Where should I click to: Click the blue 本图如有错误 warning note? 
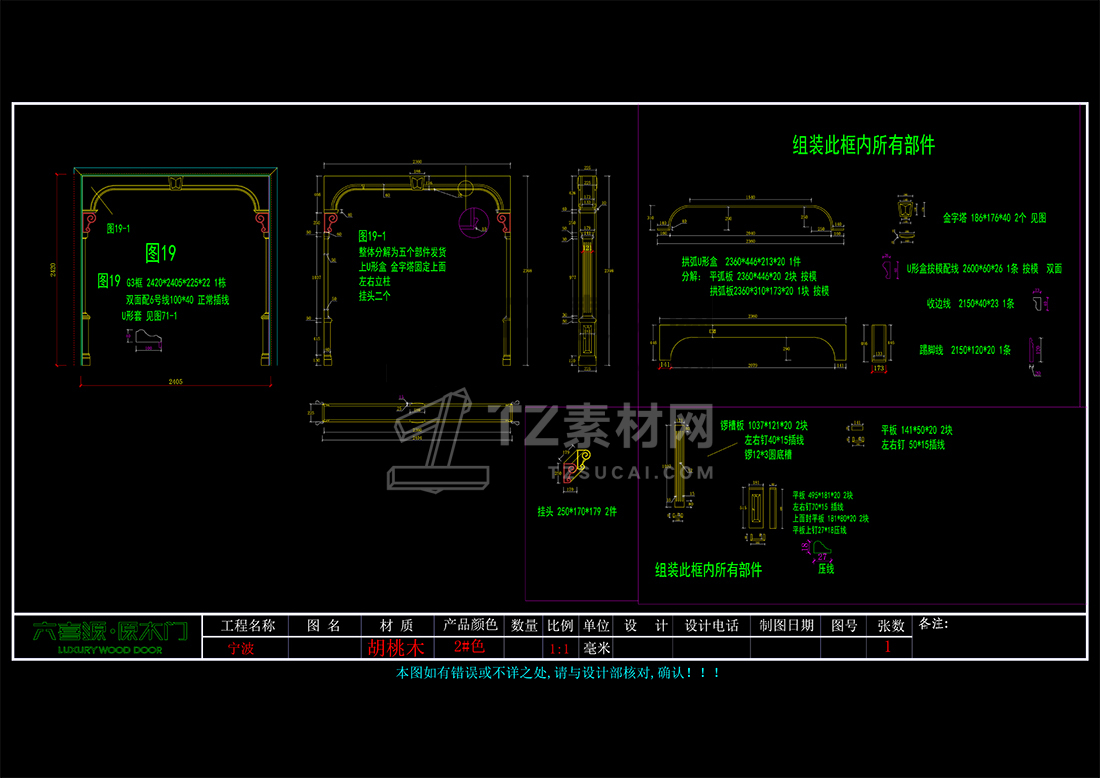click(x=558, y=673)
